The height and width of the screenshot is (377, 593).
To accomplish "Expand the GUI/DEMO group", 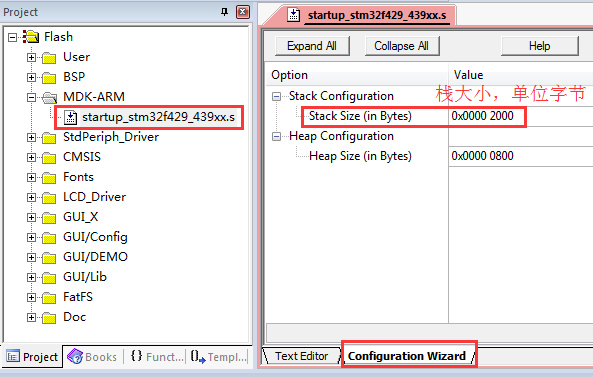I will click(x=31, y=258).
